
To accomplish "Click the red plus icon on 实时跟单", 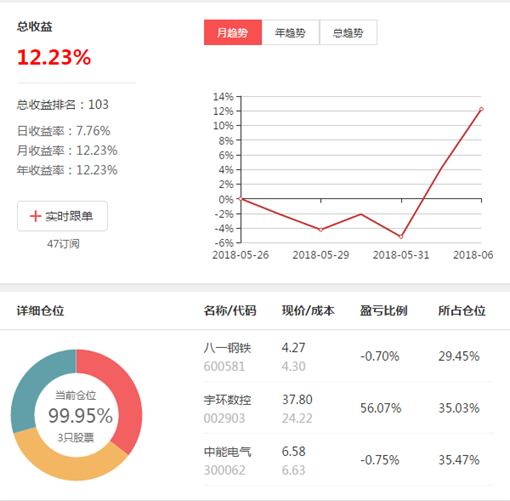I will [x=35, y=216].
